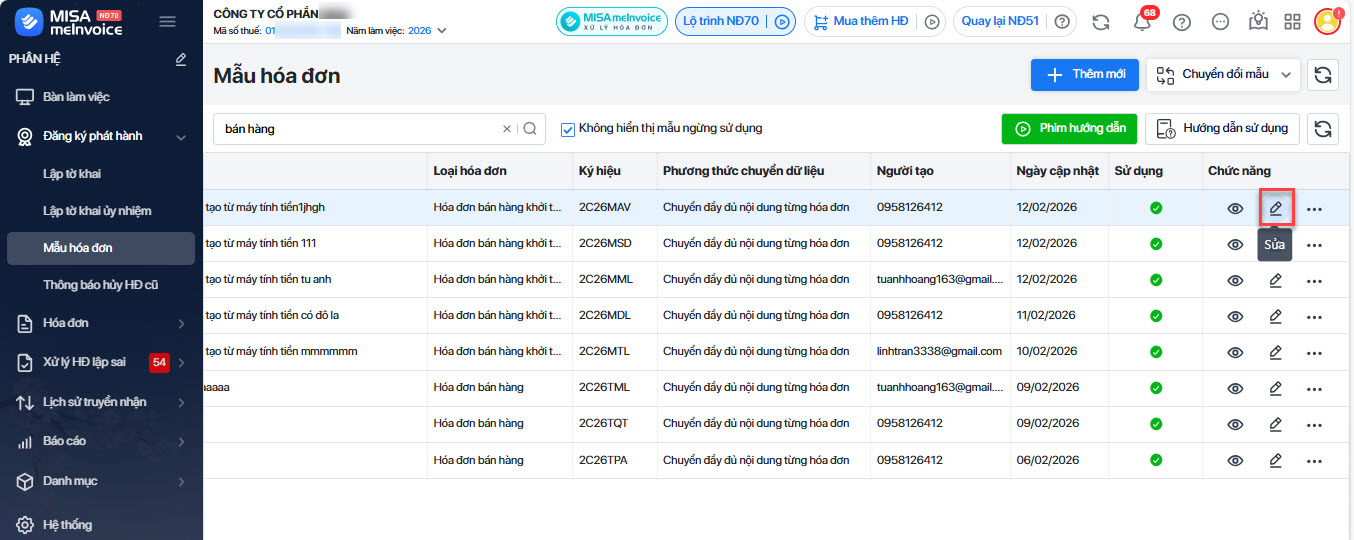Preview template 2C26TPA using eye icon
This screenshot has height=540, width=1354.
point(1235,461)
